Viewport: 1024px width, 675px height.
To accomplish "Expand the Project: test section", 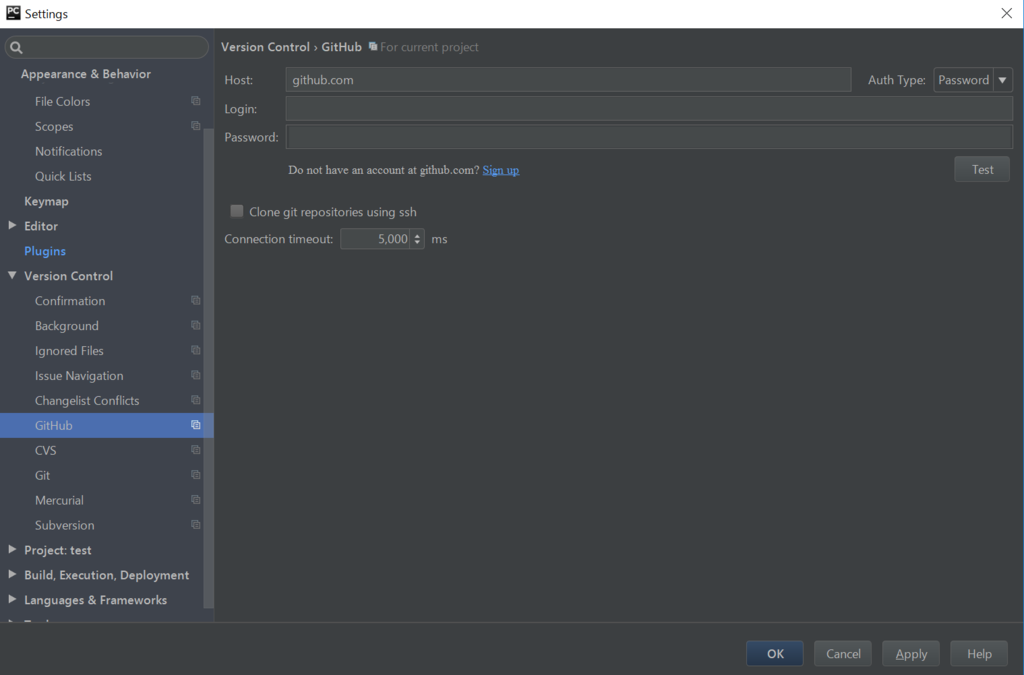I will point(12,550).
